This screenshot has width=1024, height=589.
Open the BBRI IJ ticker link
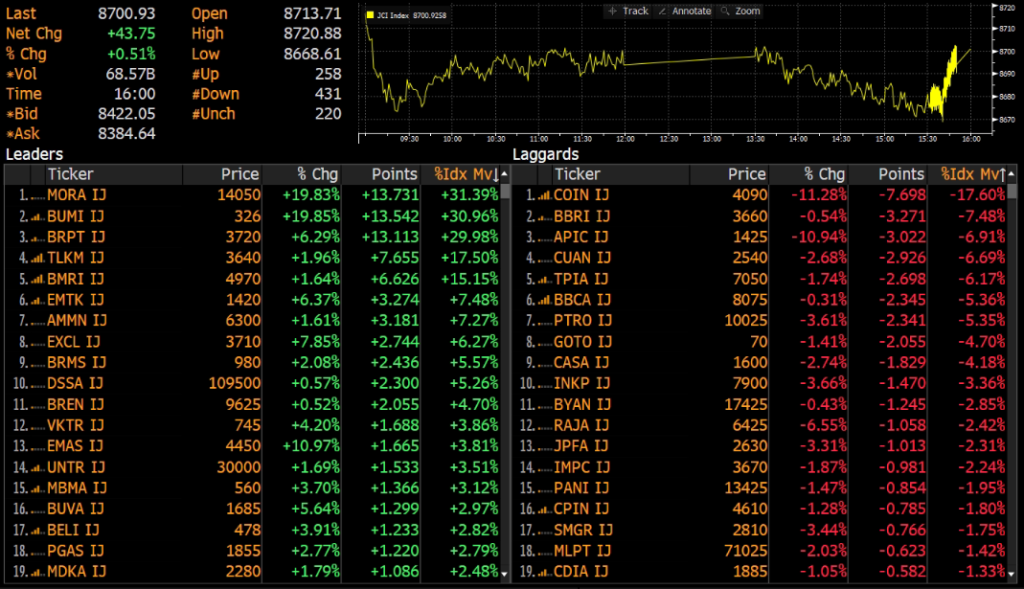point(581,216)
